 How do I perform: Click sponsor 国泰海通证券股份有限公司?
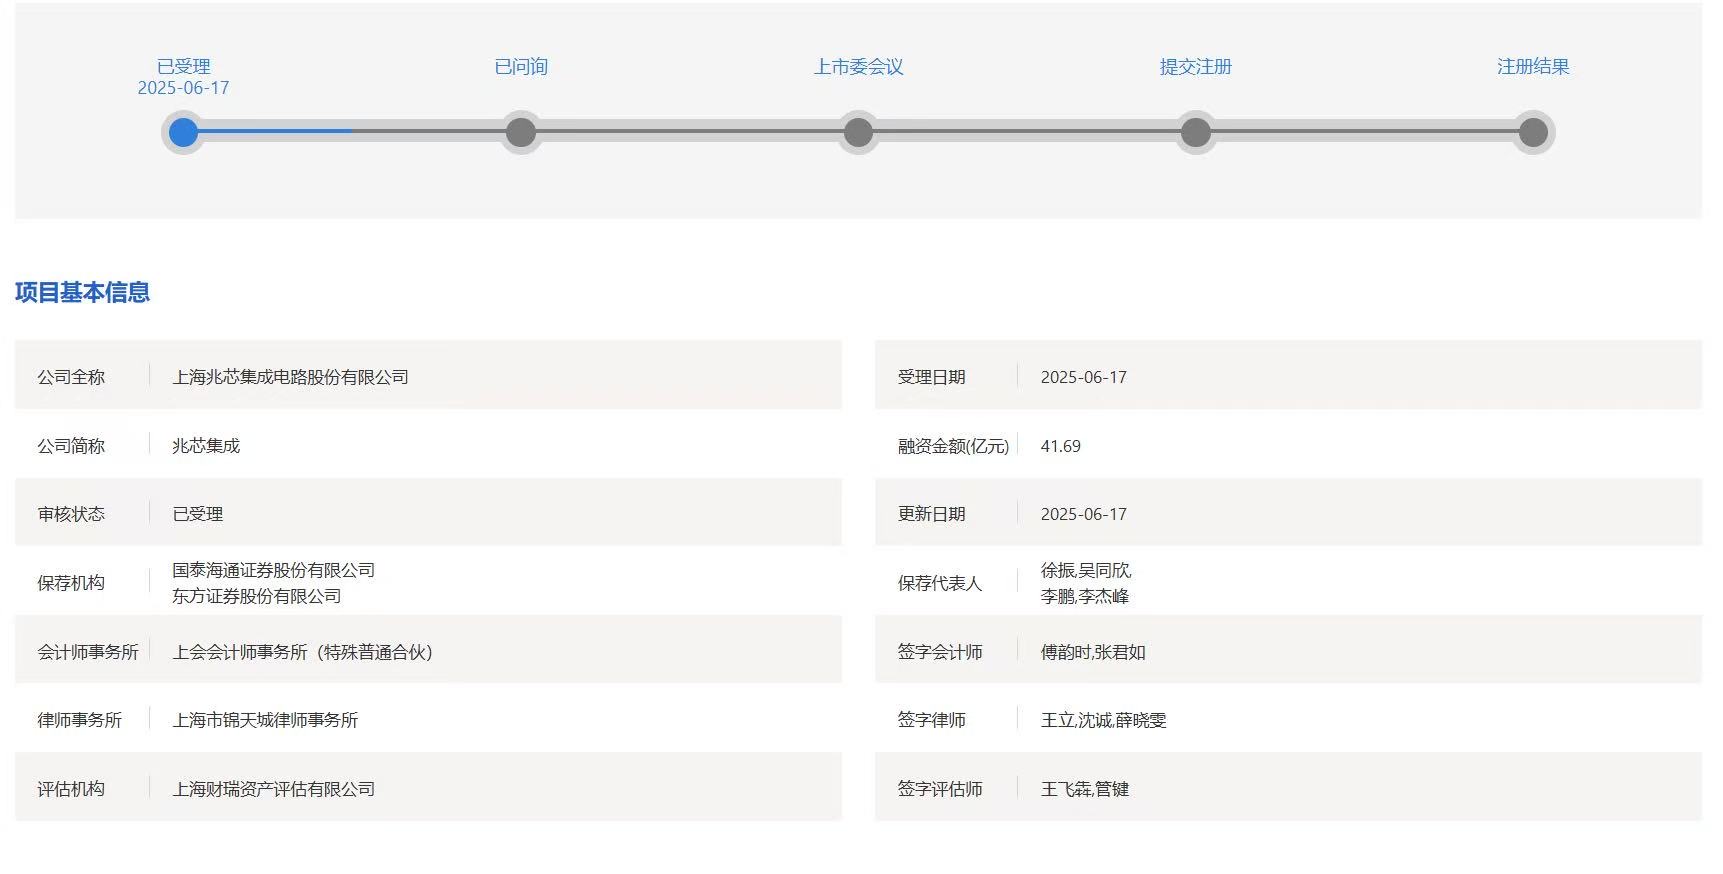coord(273,570)
